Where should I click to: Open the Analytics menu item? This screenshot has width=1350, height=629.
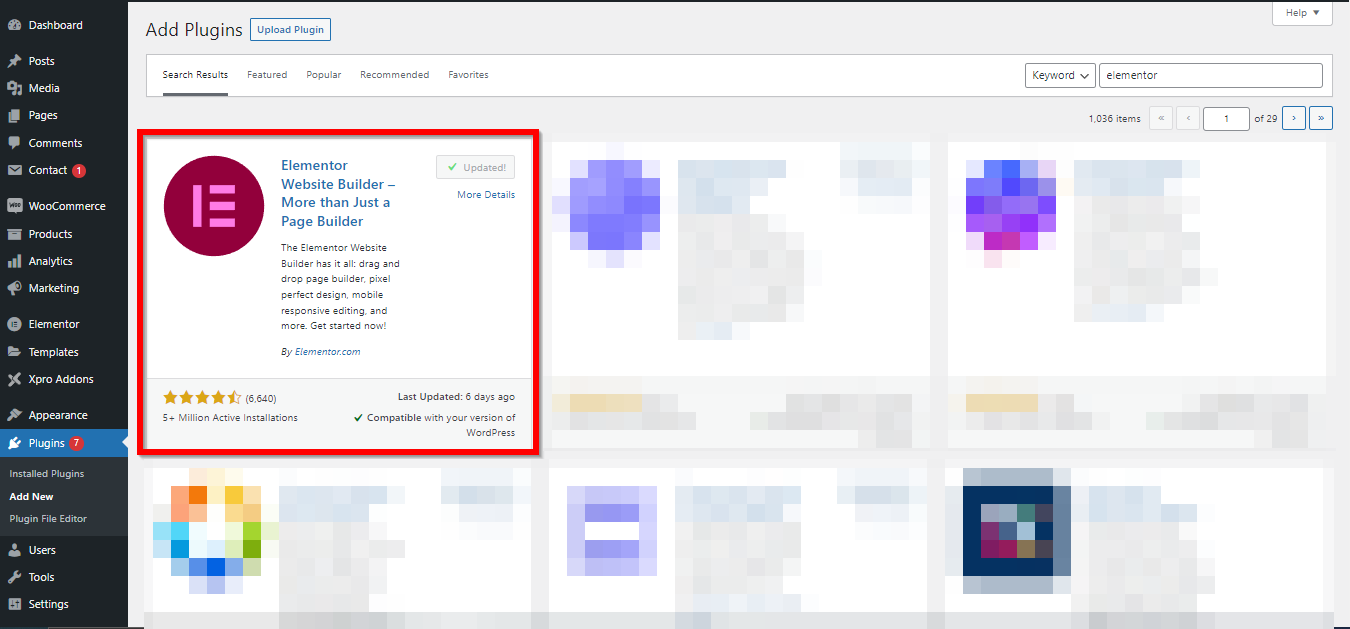point(64,261)
